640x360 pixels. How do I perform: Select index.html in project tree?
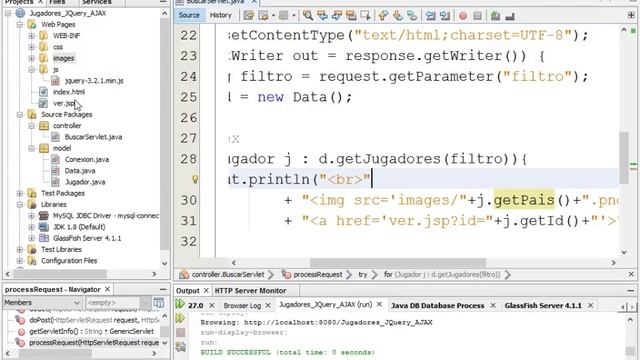click(69, 92)
